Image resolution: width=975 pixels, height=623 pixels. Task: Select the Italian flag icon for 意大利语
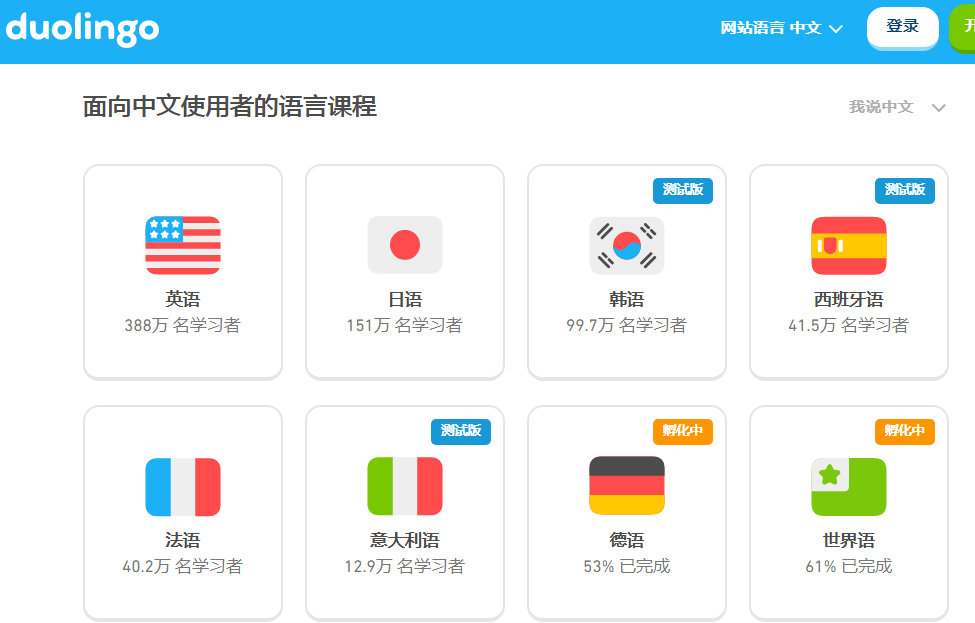point(404,485)
